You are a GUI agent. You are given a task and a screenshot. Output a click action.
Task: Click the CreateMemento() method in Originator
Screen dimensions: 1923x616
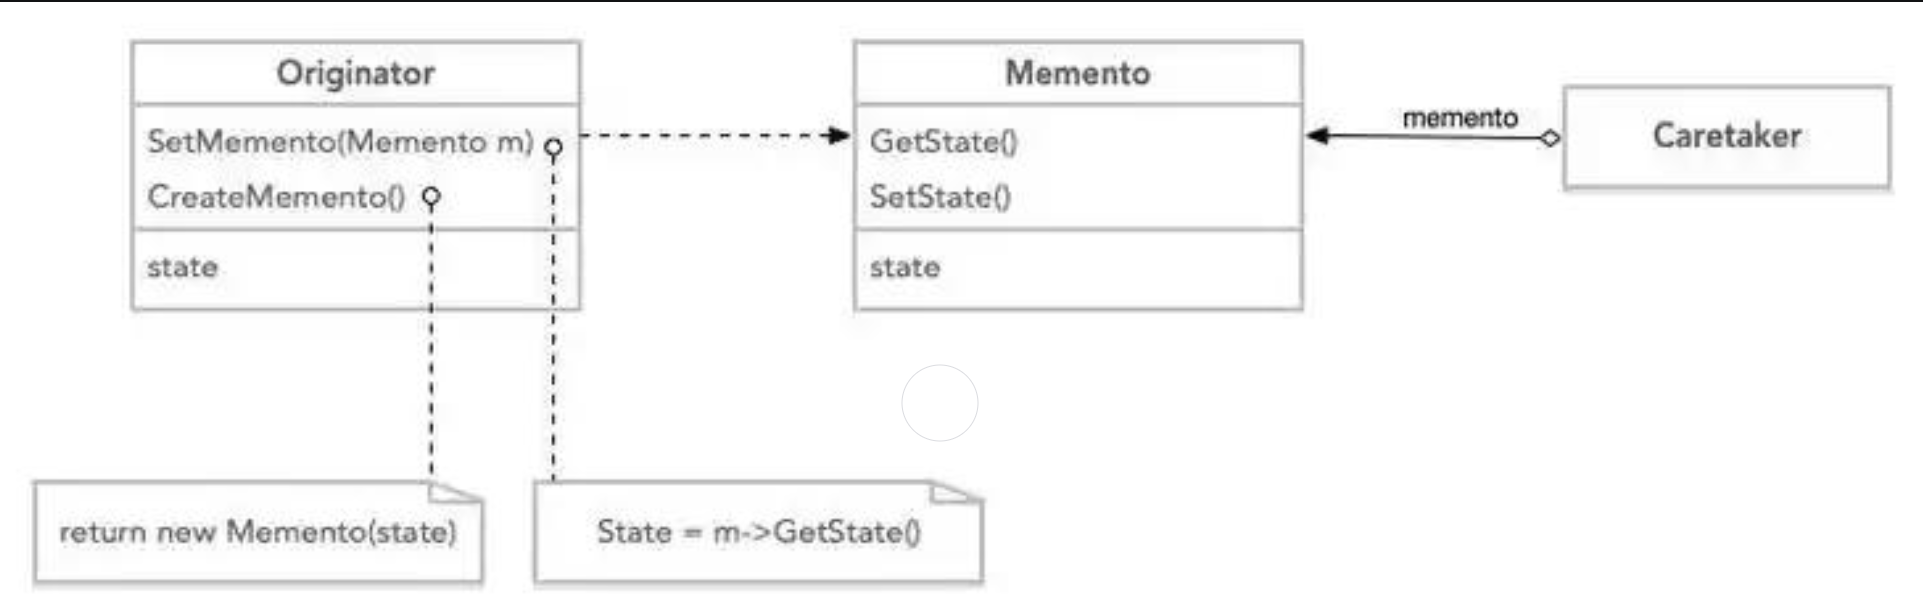[276, 197]
